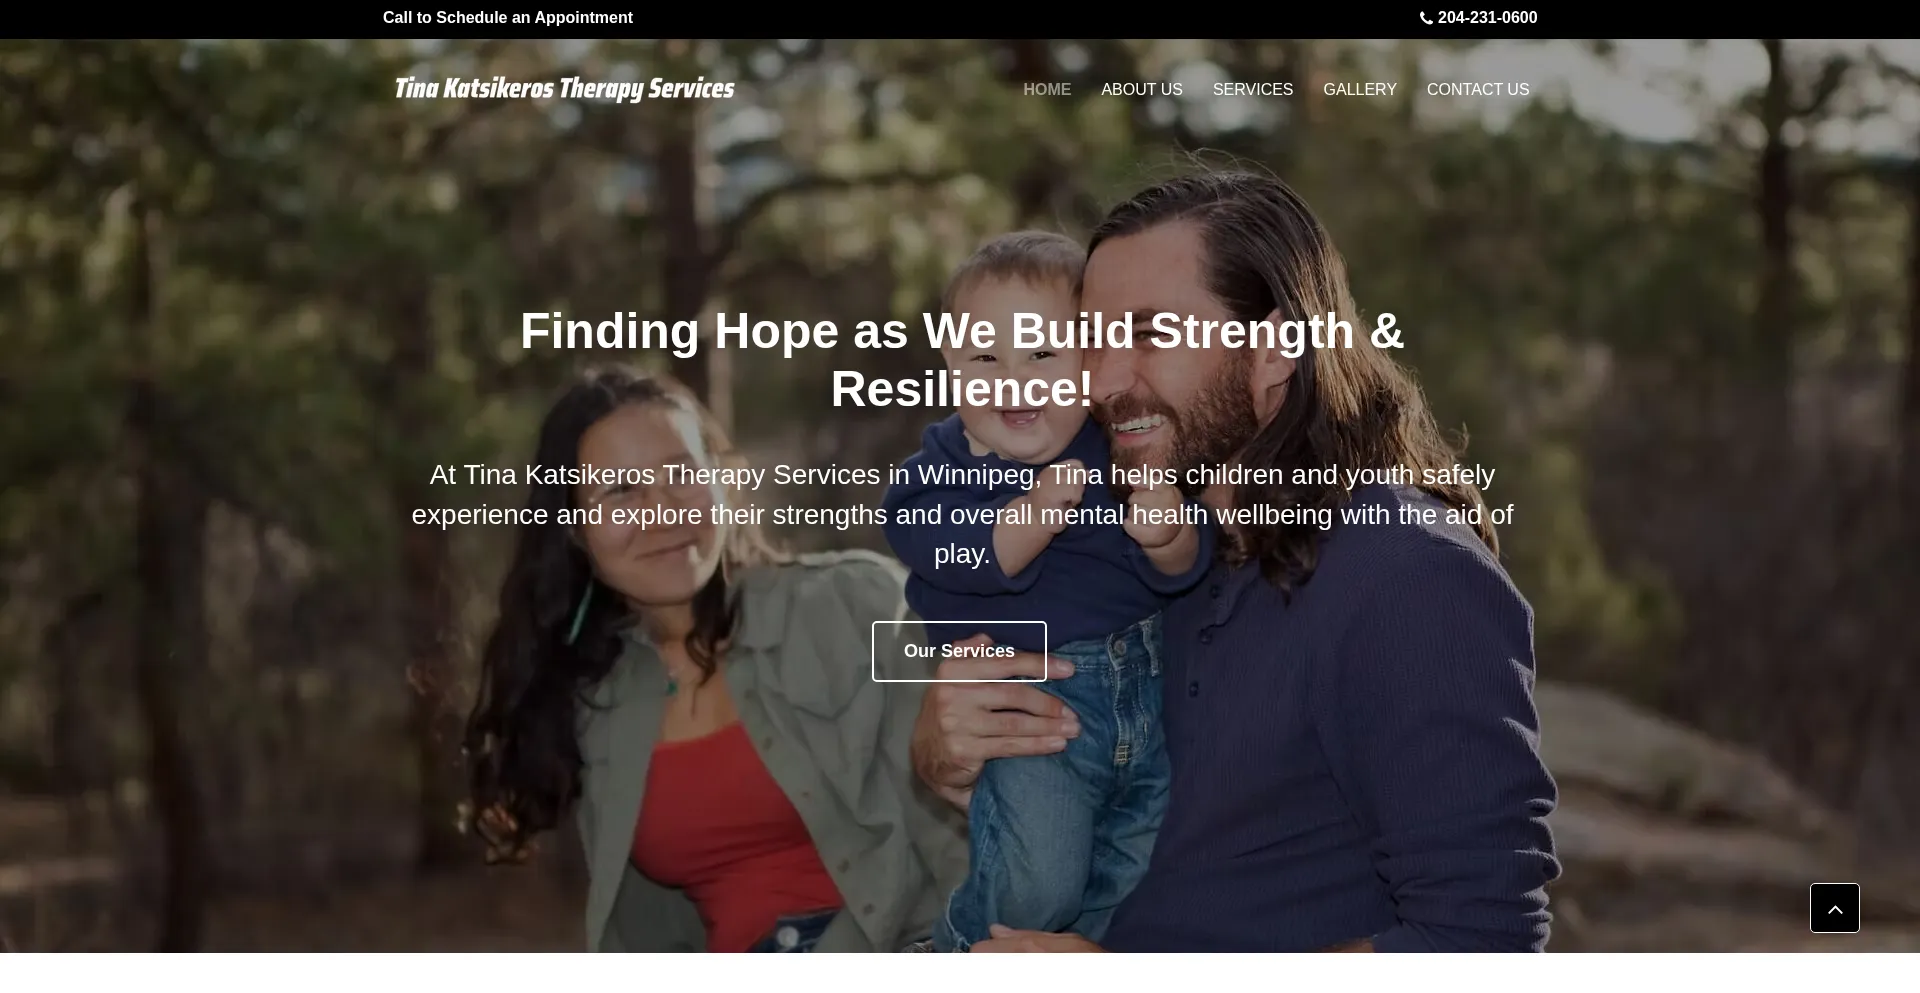Click the word Resilience! in the heading
Image resolution: width=1920 pixels, height=993 pixels.
tap(962, 389)
